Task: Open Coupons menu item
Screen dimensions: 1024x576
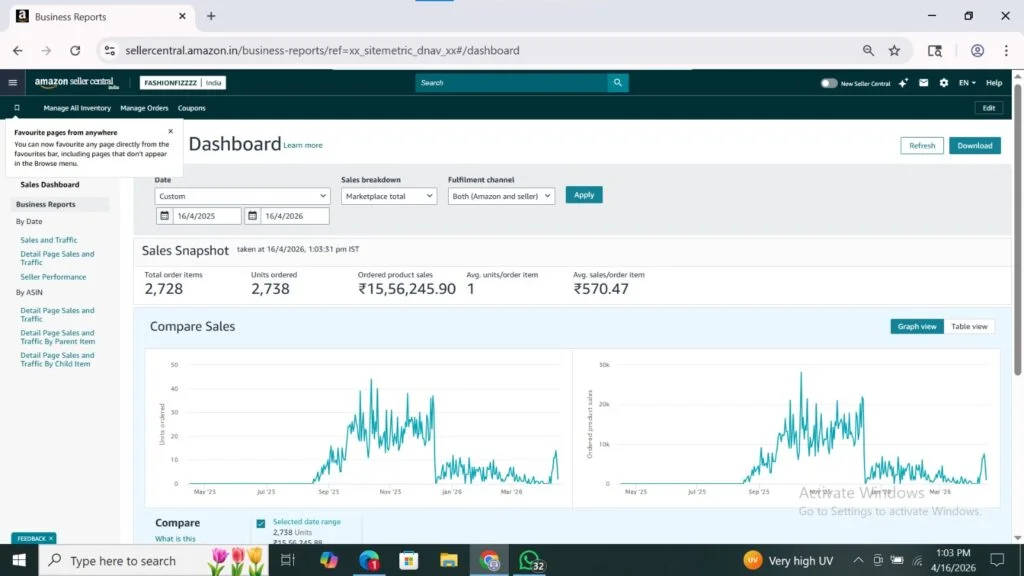Action: pyautogui.click(x=191, y=108)
